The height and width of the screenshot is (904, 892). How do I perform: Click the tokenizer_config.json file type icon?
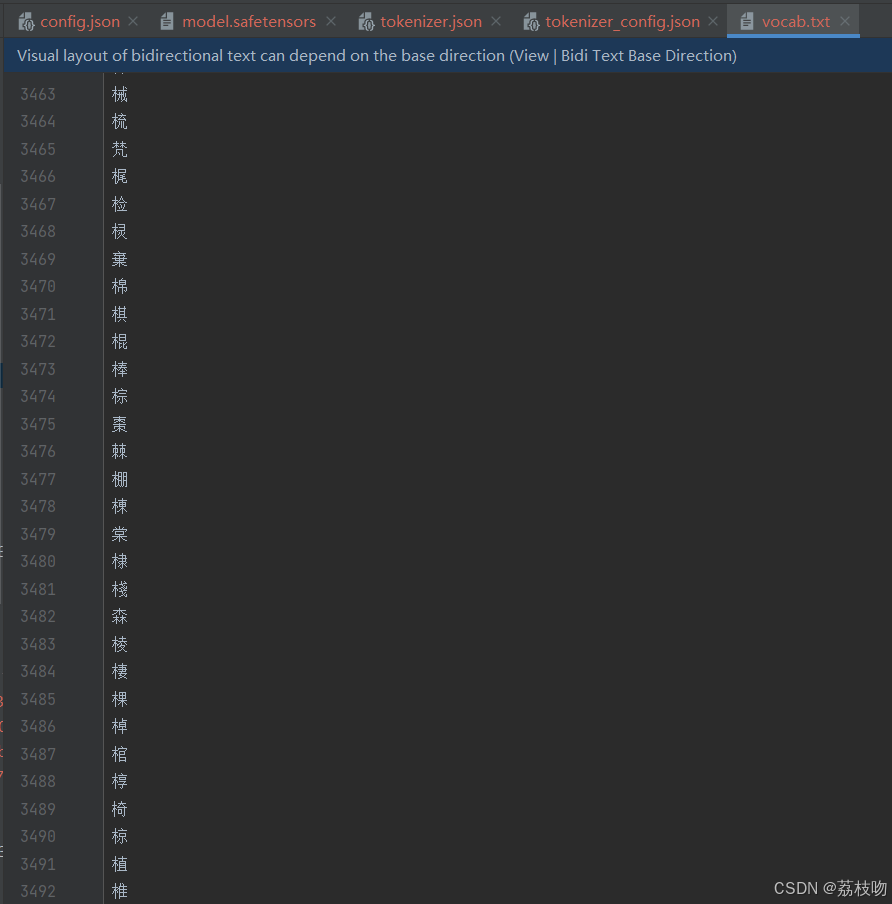click(x=531, y=22)
